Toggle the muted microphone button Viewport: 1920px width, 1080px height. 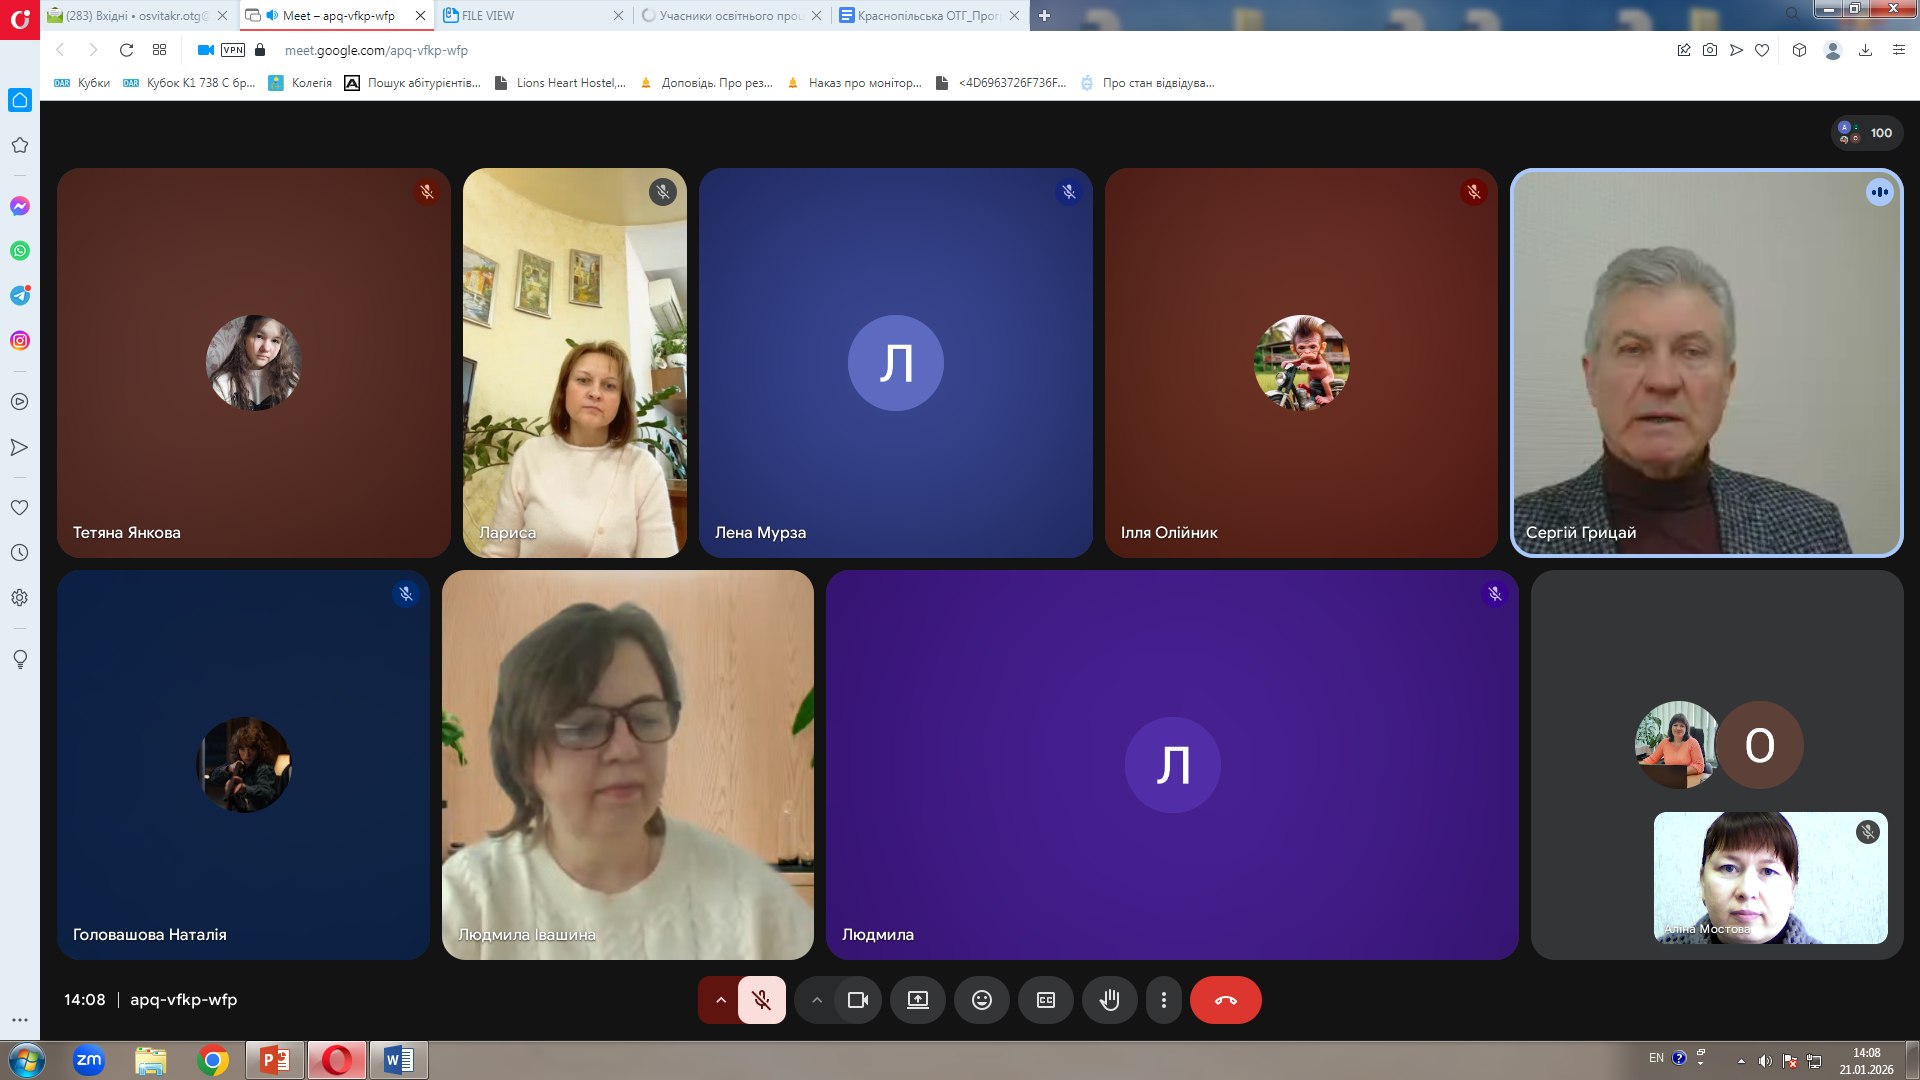[761, 1000]
